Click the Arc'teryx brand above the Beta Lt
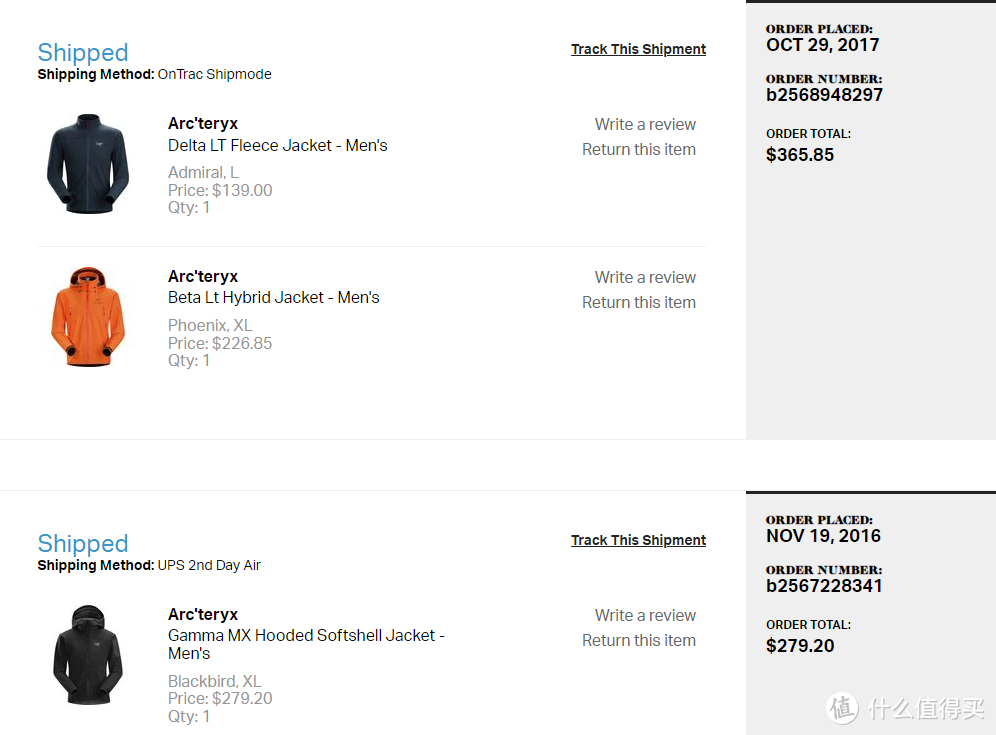 [x=203, y=276]
